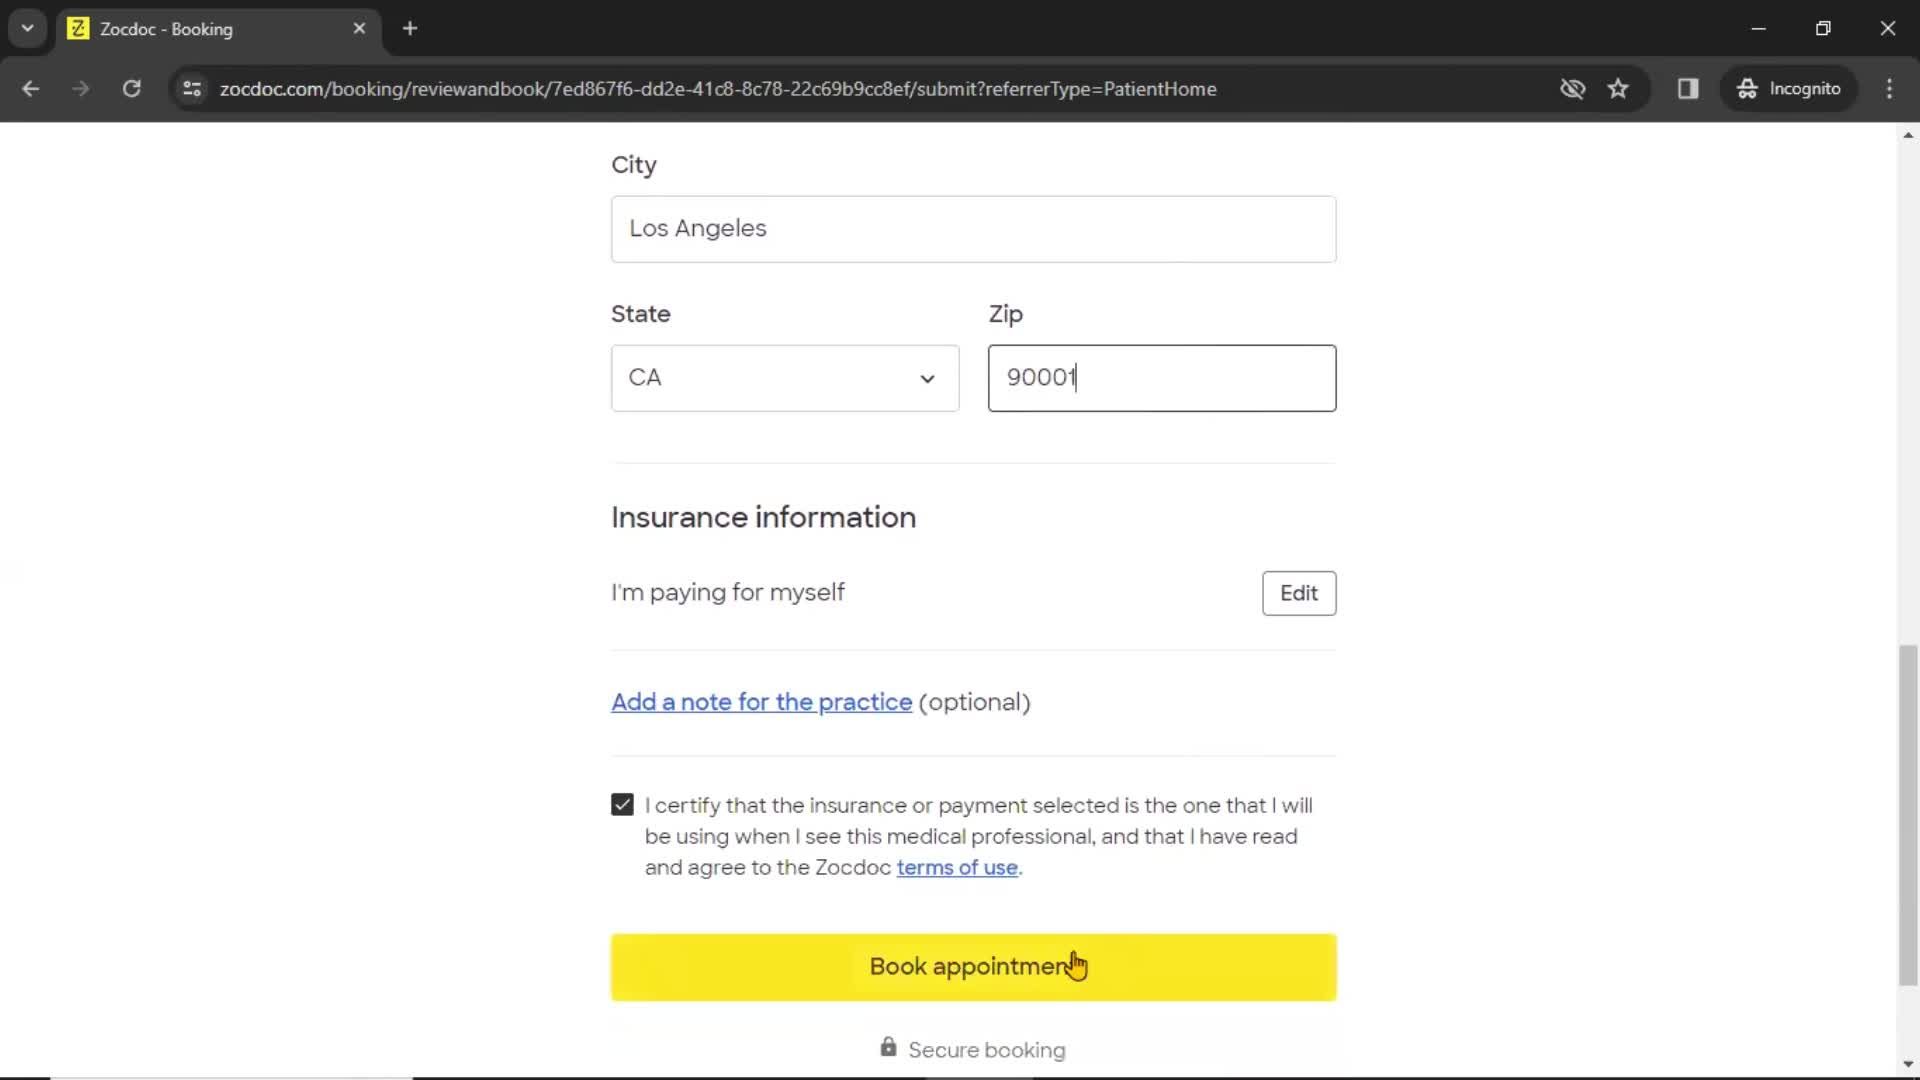1920x1080 pixels.
Task: Close the Zocdoc - Booking tab
Action: (x=359, y=28)
